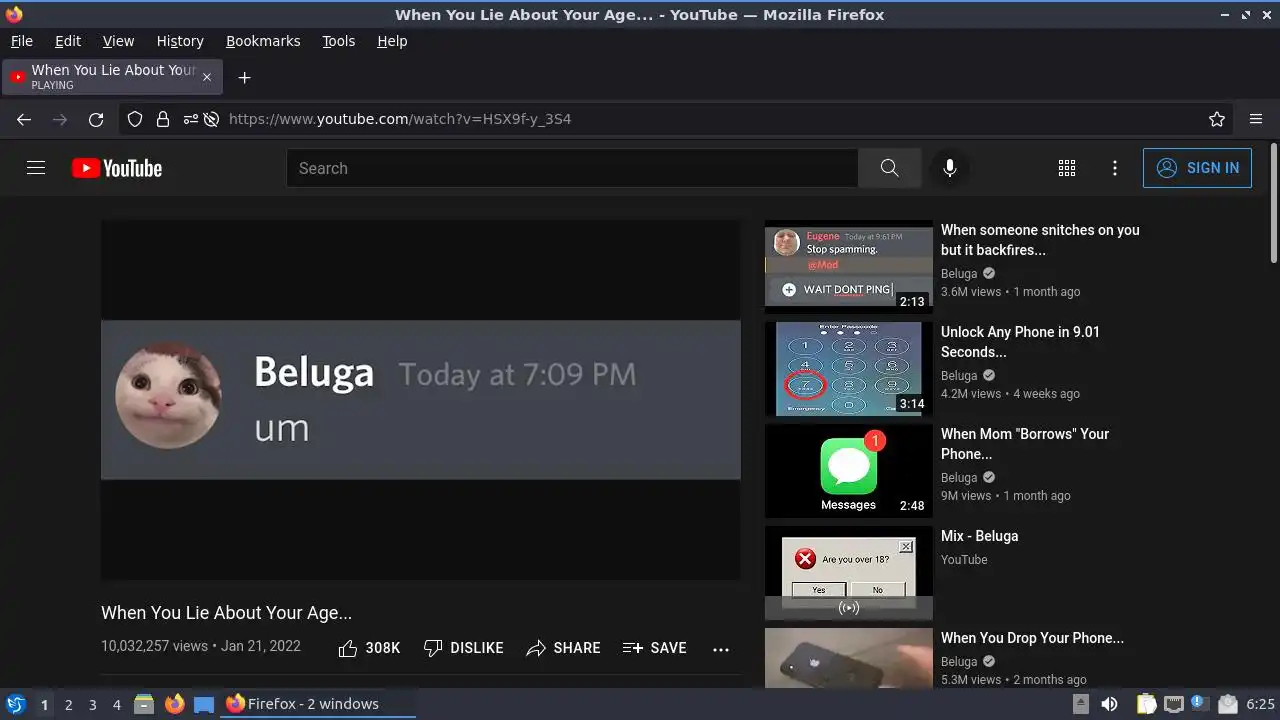Screen dimensions: 1280x720
Task: Open the clipboard tray icon
Action: (1146, 704)
